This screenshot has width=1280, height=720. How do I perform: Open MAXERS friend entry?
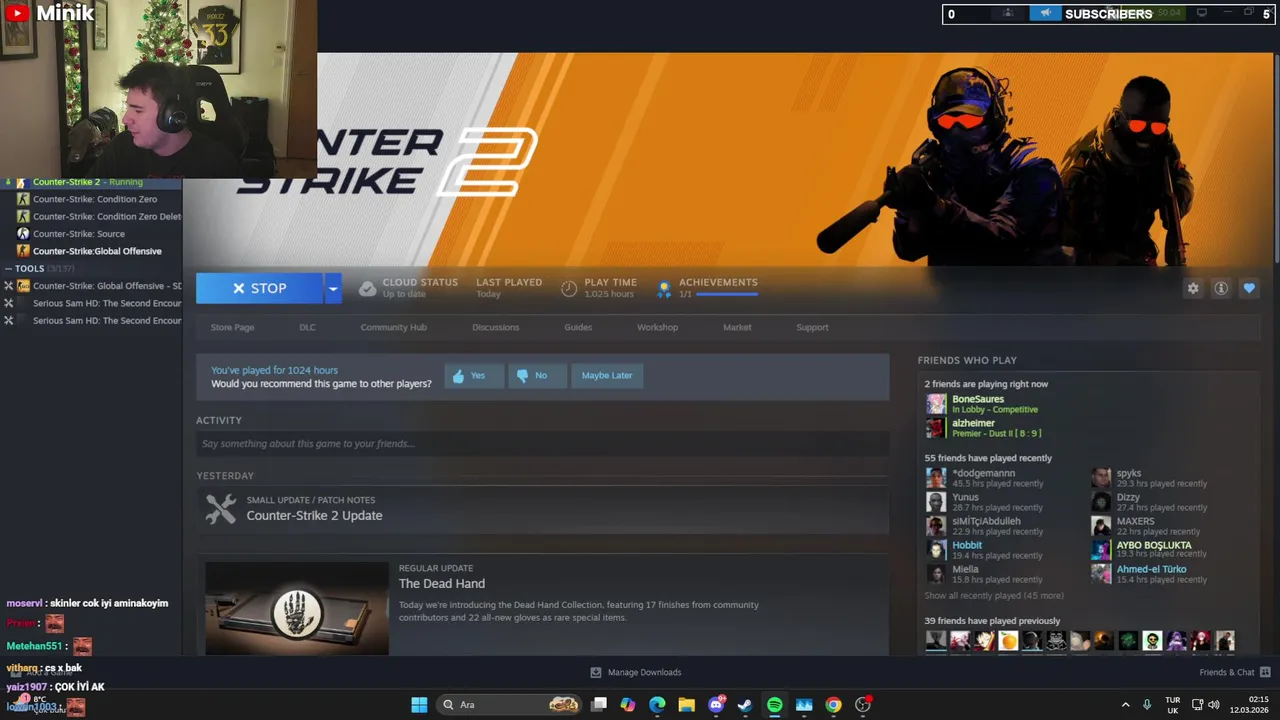click(1135, 521)
